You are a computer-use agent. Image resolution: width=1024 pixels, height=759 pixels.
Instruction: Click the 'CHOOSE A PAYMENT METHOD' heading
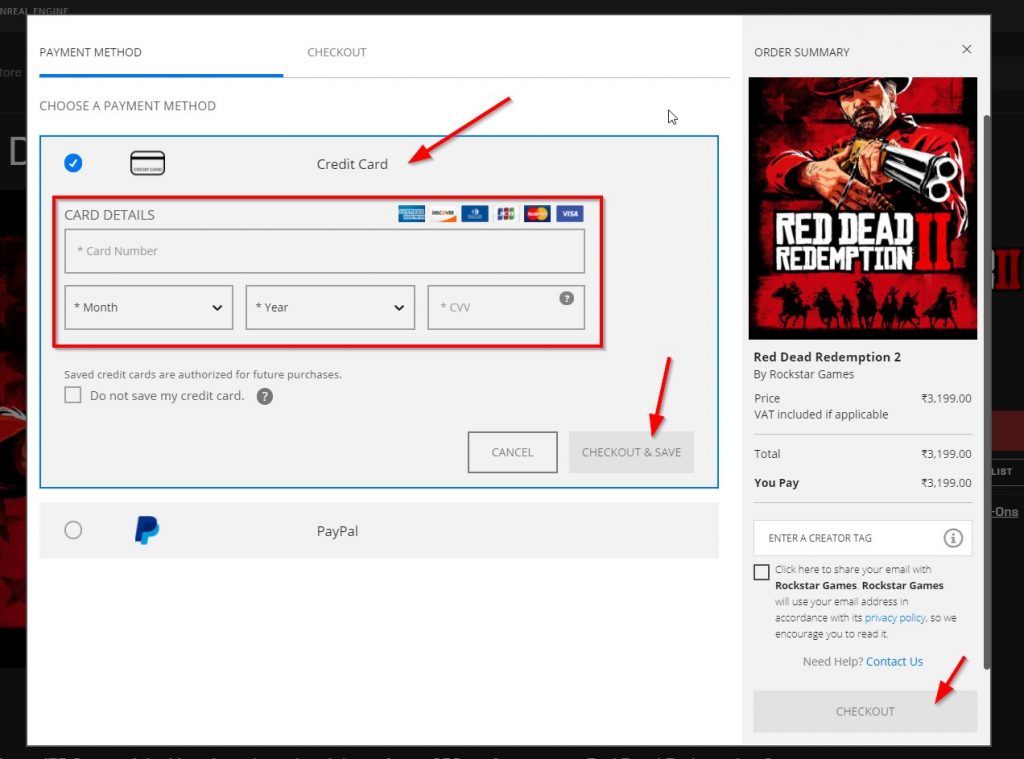click(x=127, y=106)
